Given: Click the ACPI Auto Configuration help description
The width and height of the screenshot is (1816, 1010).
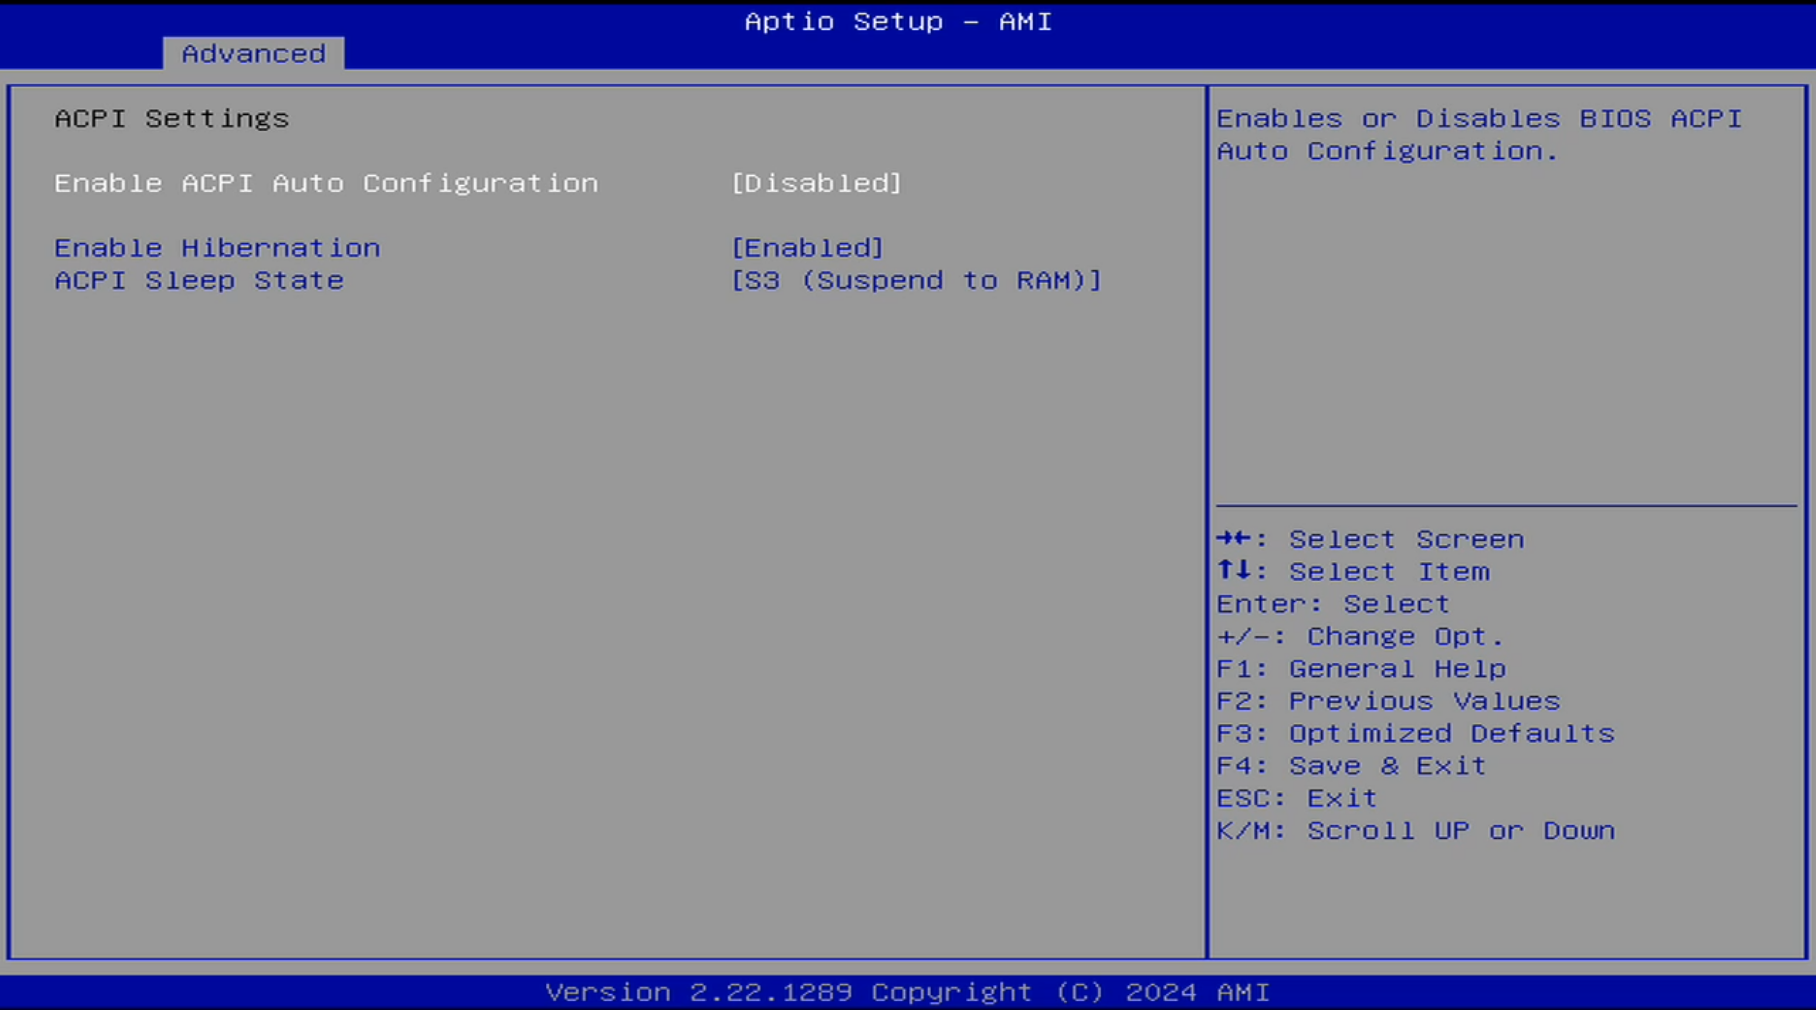Looking at the screenshot, I should (x=1478, y=135).
